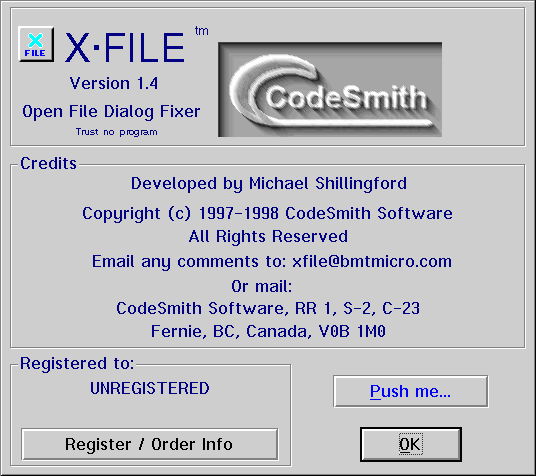This screenshot has height=476, width=536.
Task: Click the Copyright 1997-1998 CodeSmith Software line
Action: pyautogui.click(x=267, y=214)
